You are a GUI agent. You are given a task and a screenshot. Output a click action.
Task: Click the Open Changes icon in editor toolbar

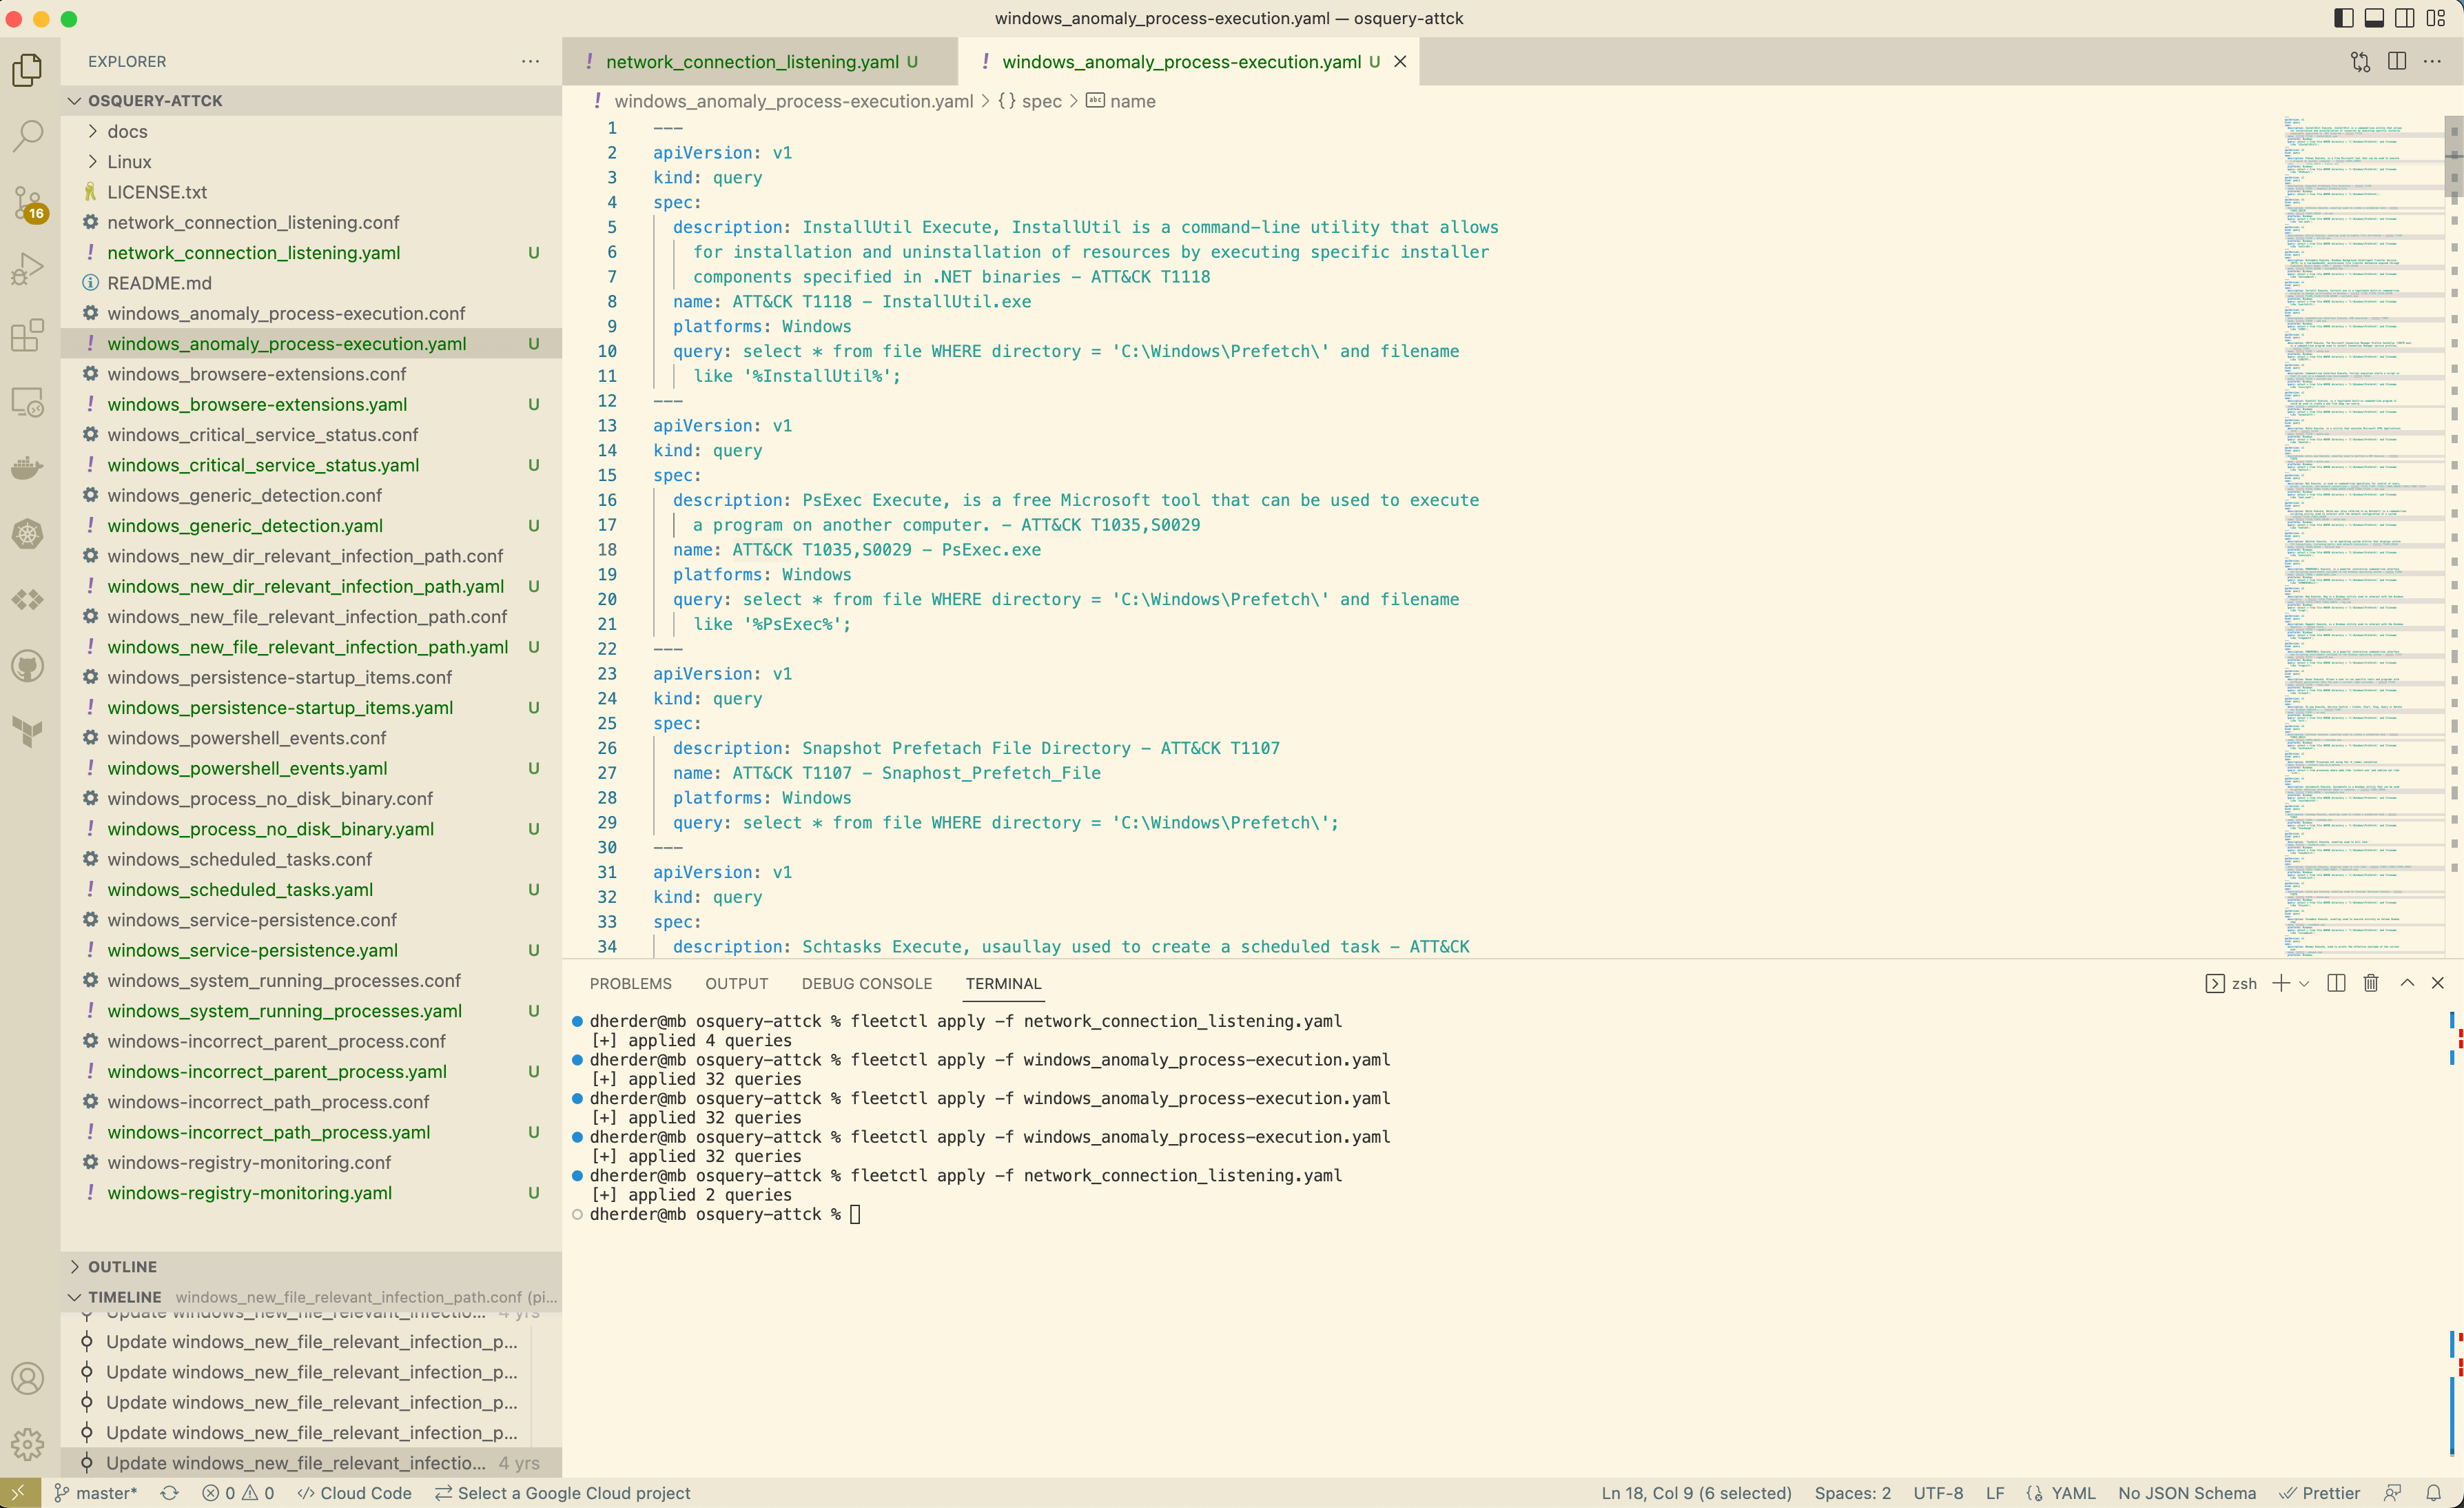pyautogui.click(x=2361, y=62)
